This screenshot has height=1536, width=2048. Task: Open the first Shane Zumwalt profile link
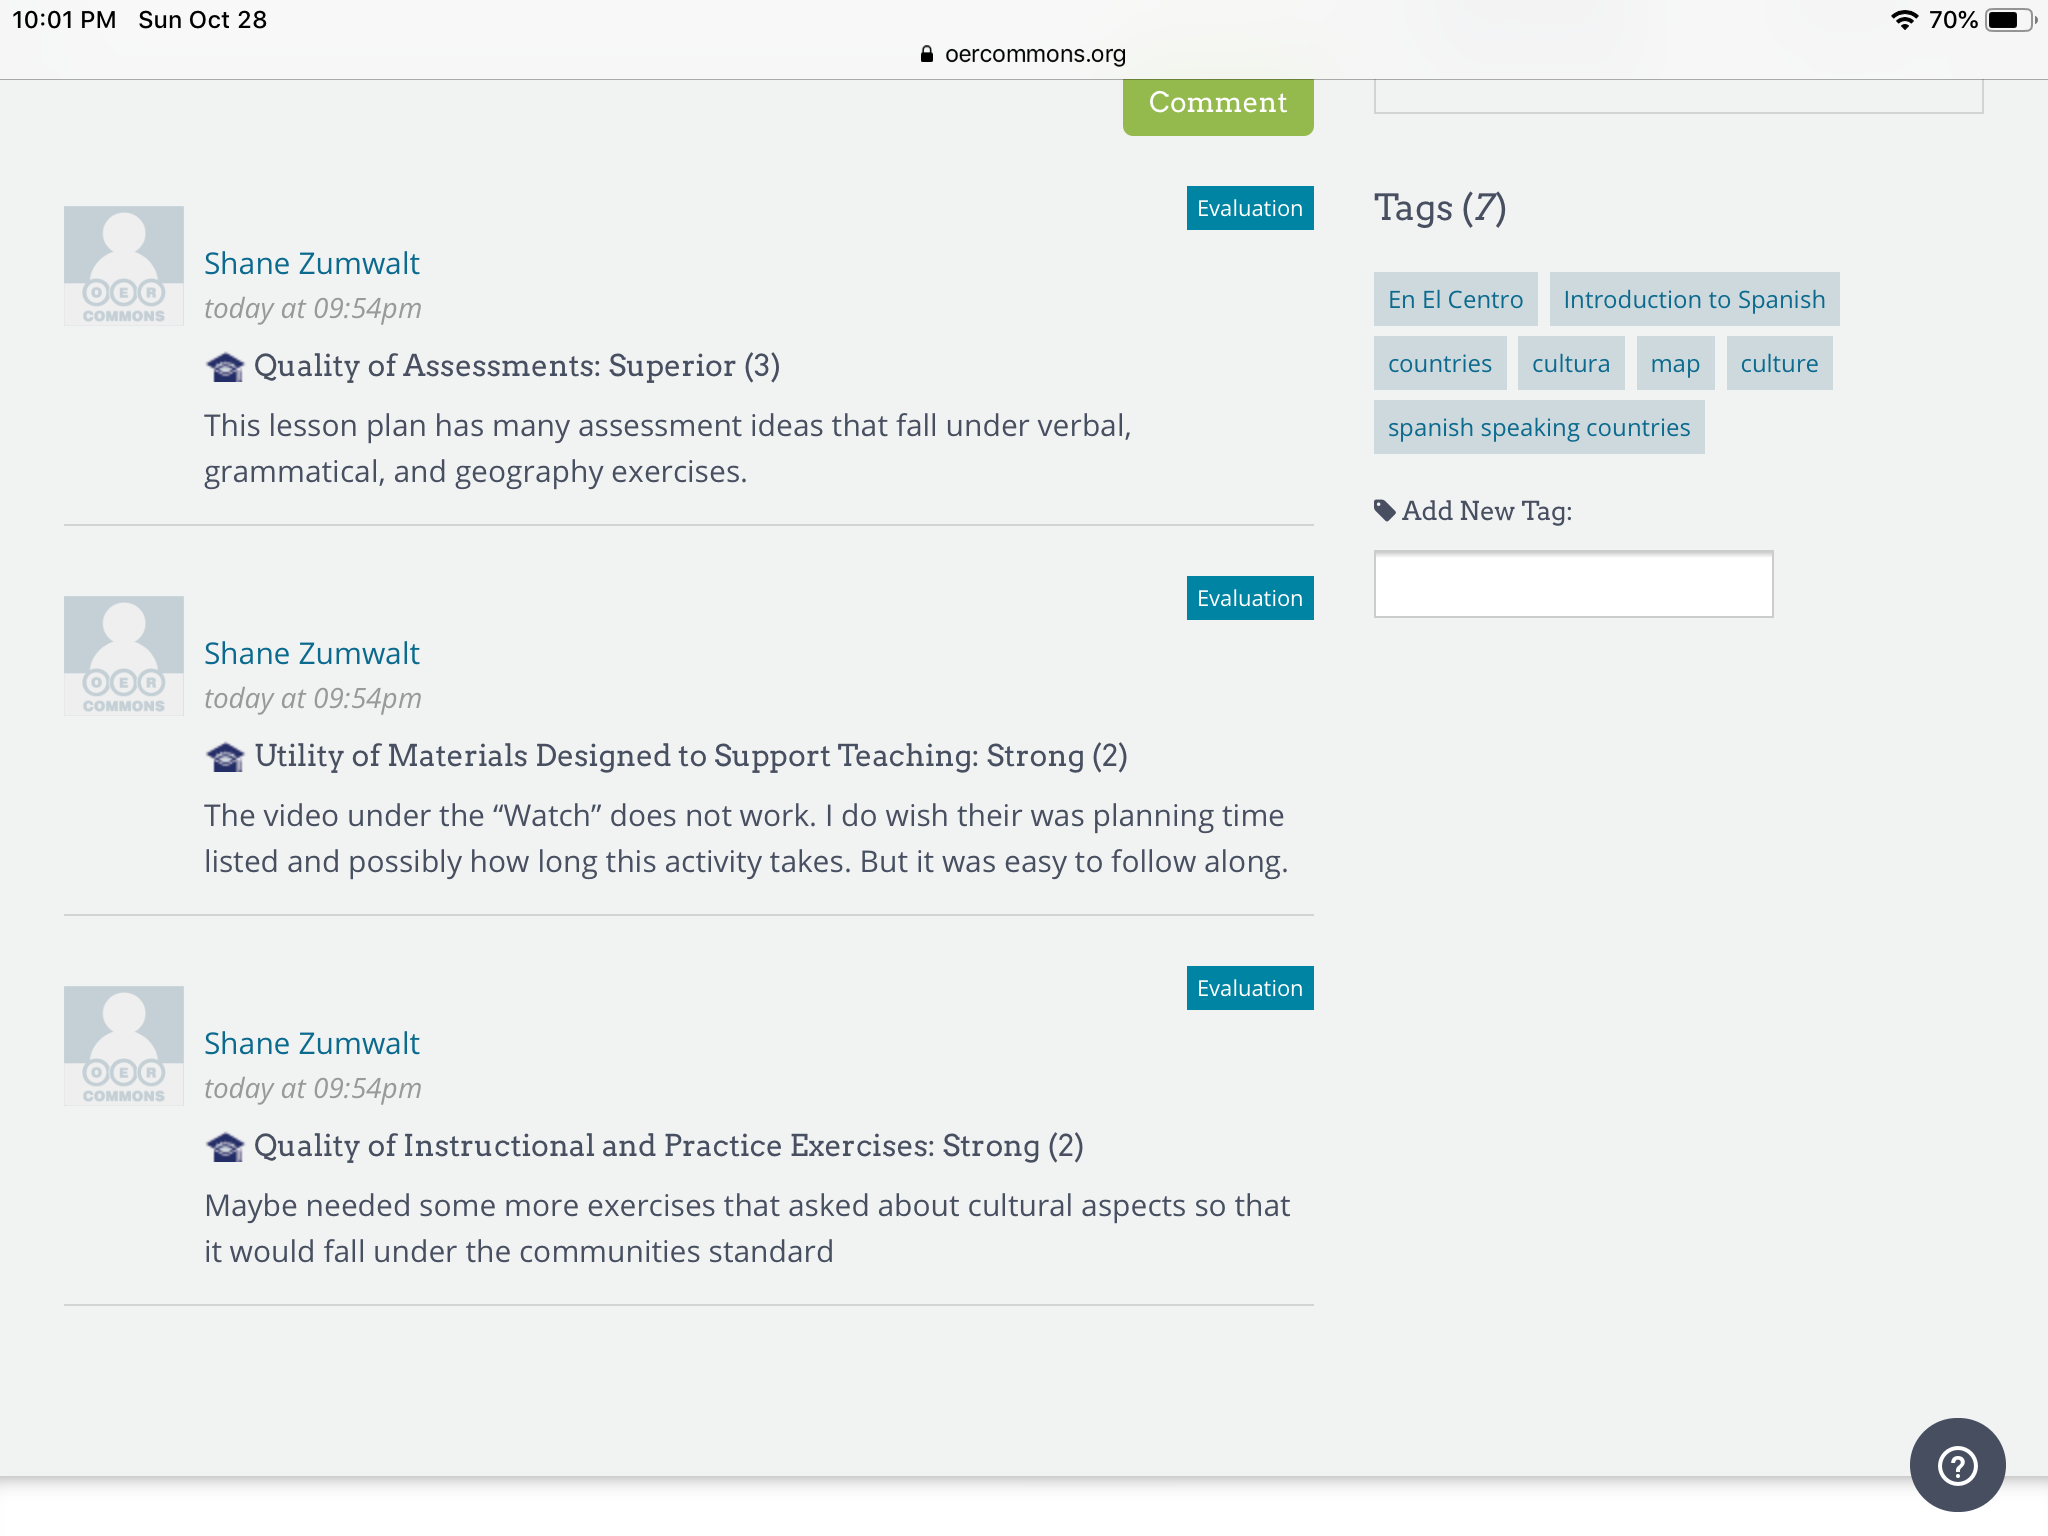click(x=312, y=263)
